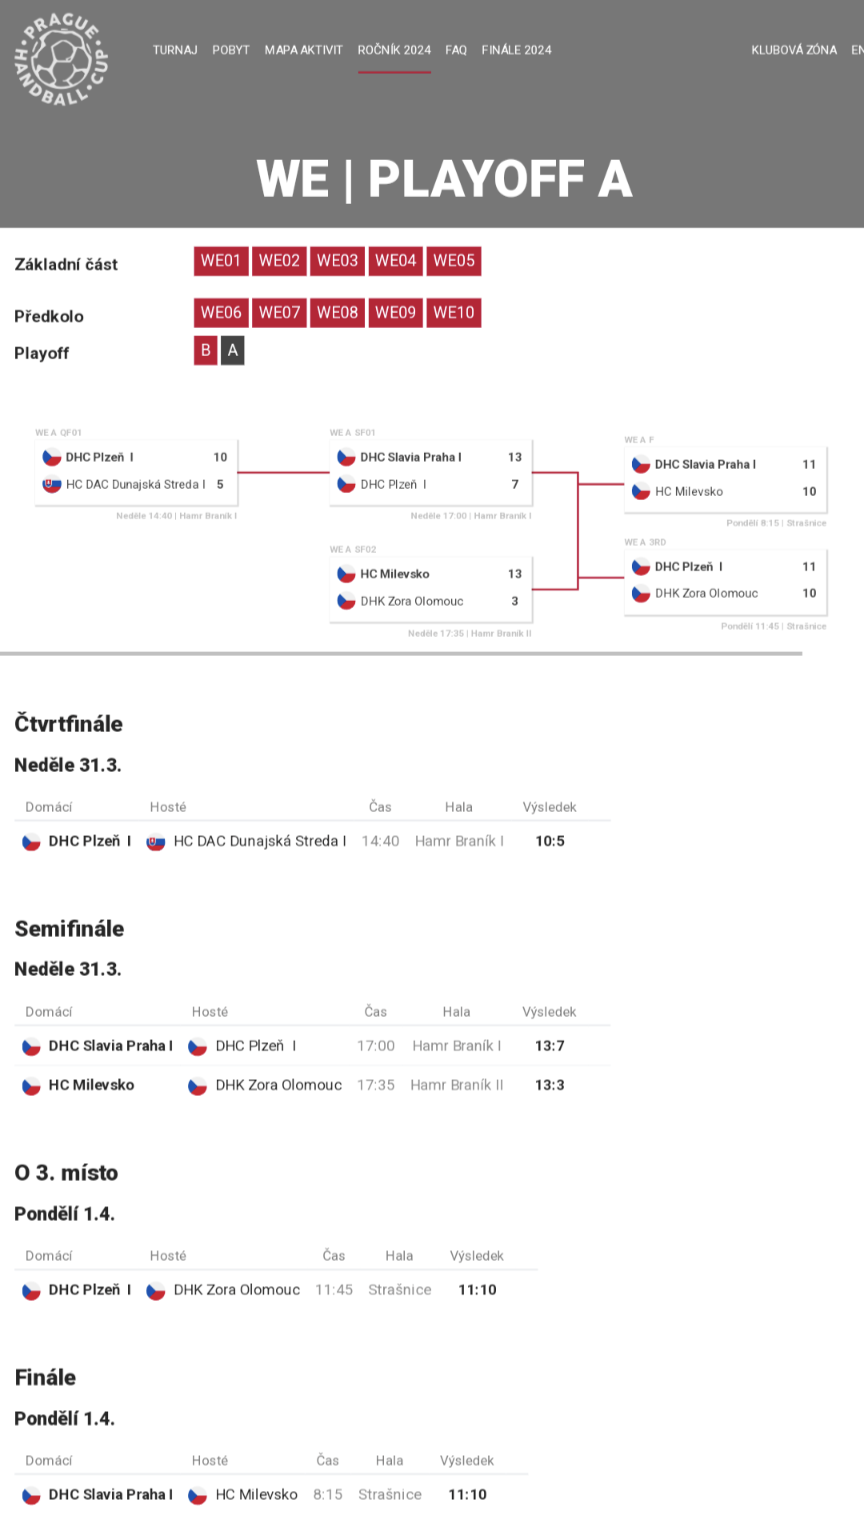Click the Slovak flag beside HC DAC Dunajská Streda in the quarterfinal table

[156, 842]
